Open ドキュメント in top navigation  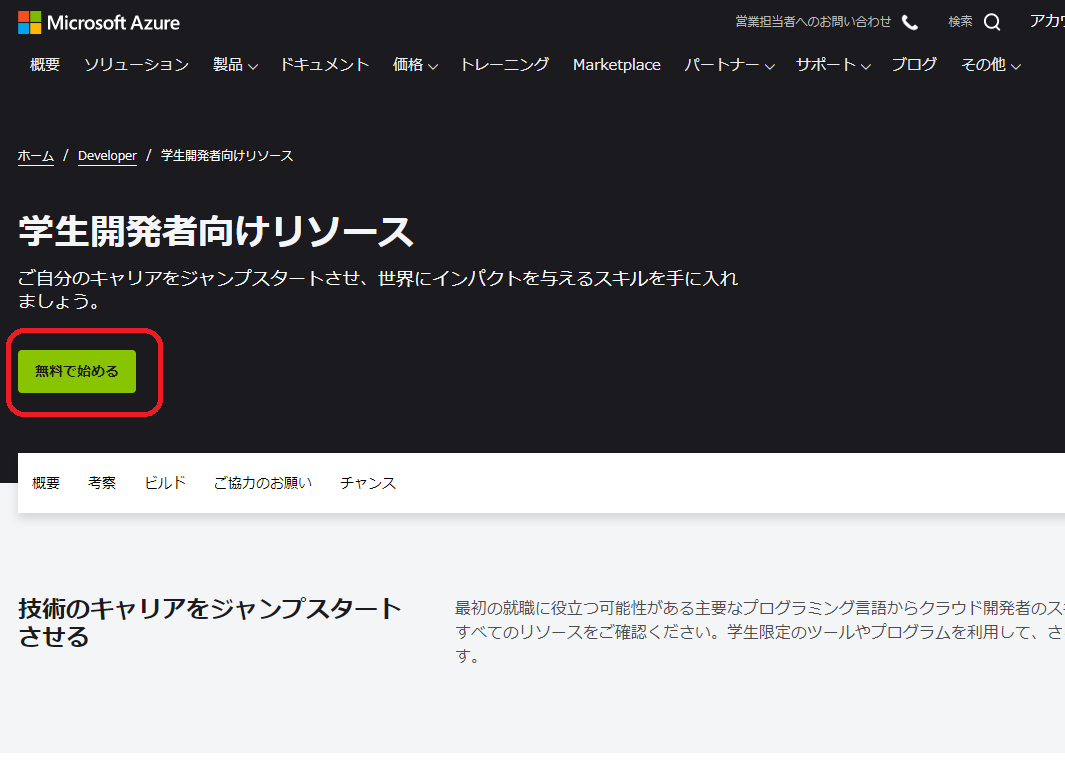click(x=325, y=65)
